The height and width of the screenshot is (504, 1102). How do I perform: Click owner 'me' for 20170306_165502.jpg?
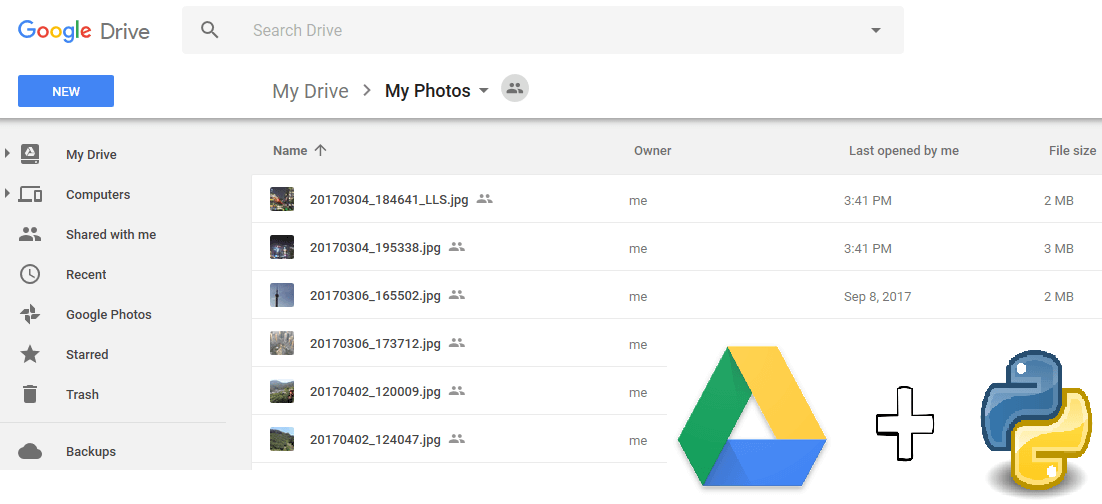[638, 297]
